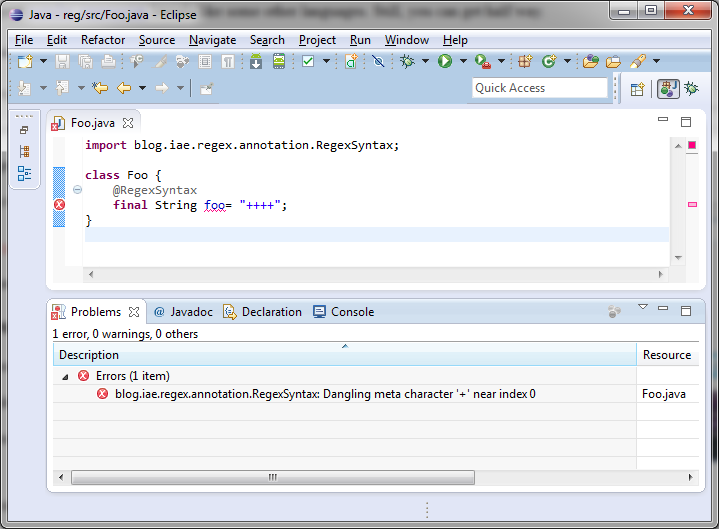The height and width of the screenshot is (529, 719).
Task: Open the Run configurations dropdown arrow
Action: coord(464,61)
